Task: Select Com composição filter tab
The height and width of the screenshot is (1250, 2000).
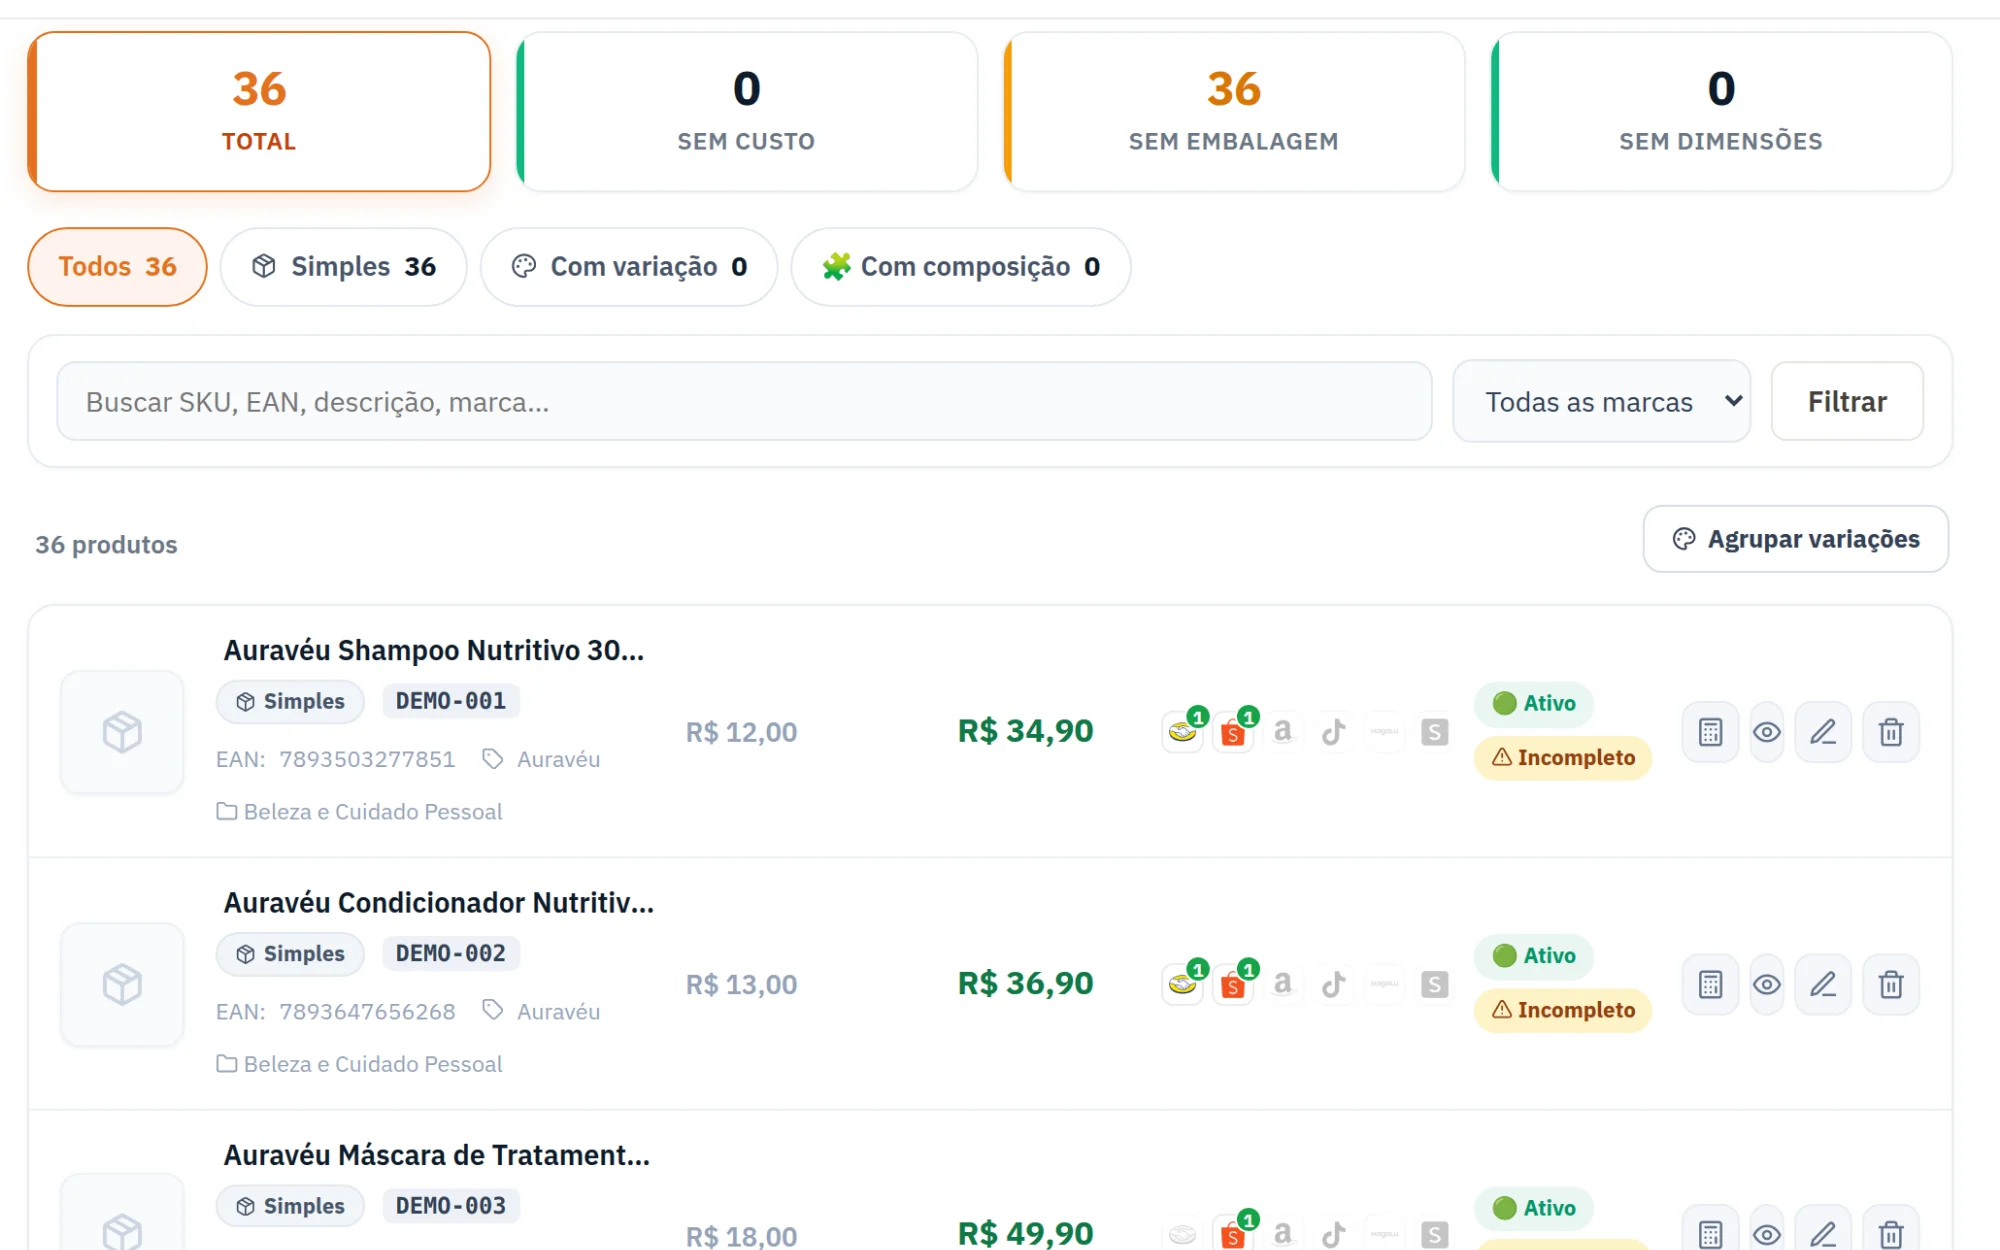Action: pos(961,267)
